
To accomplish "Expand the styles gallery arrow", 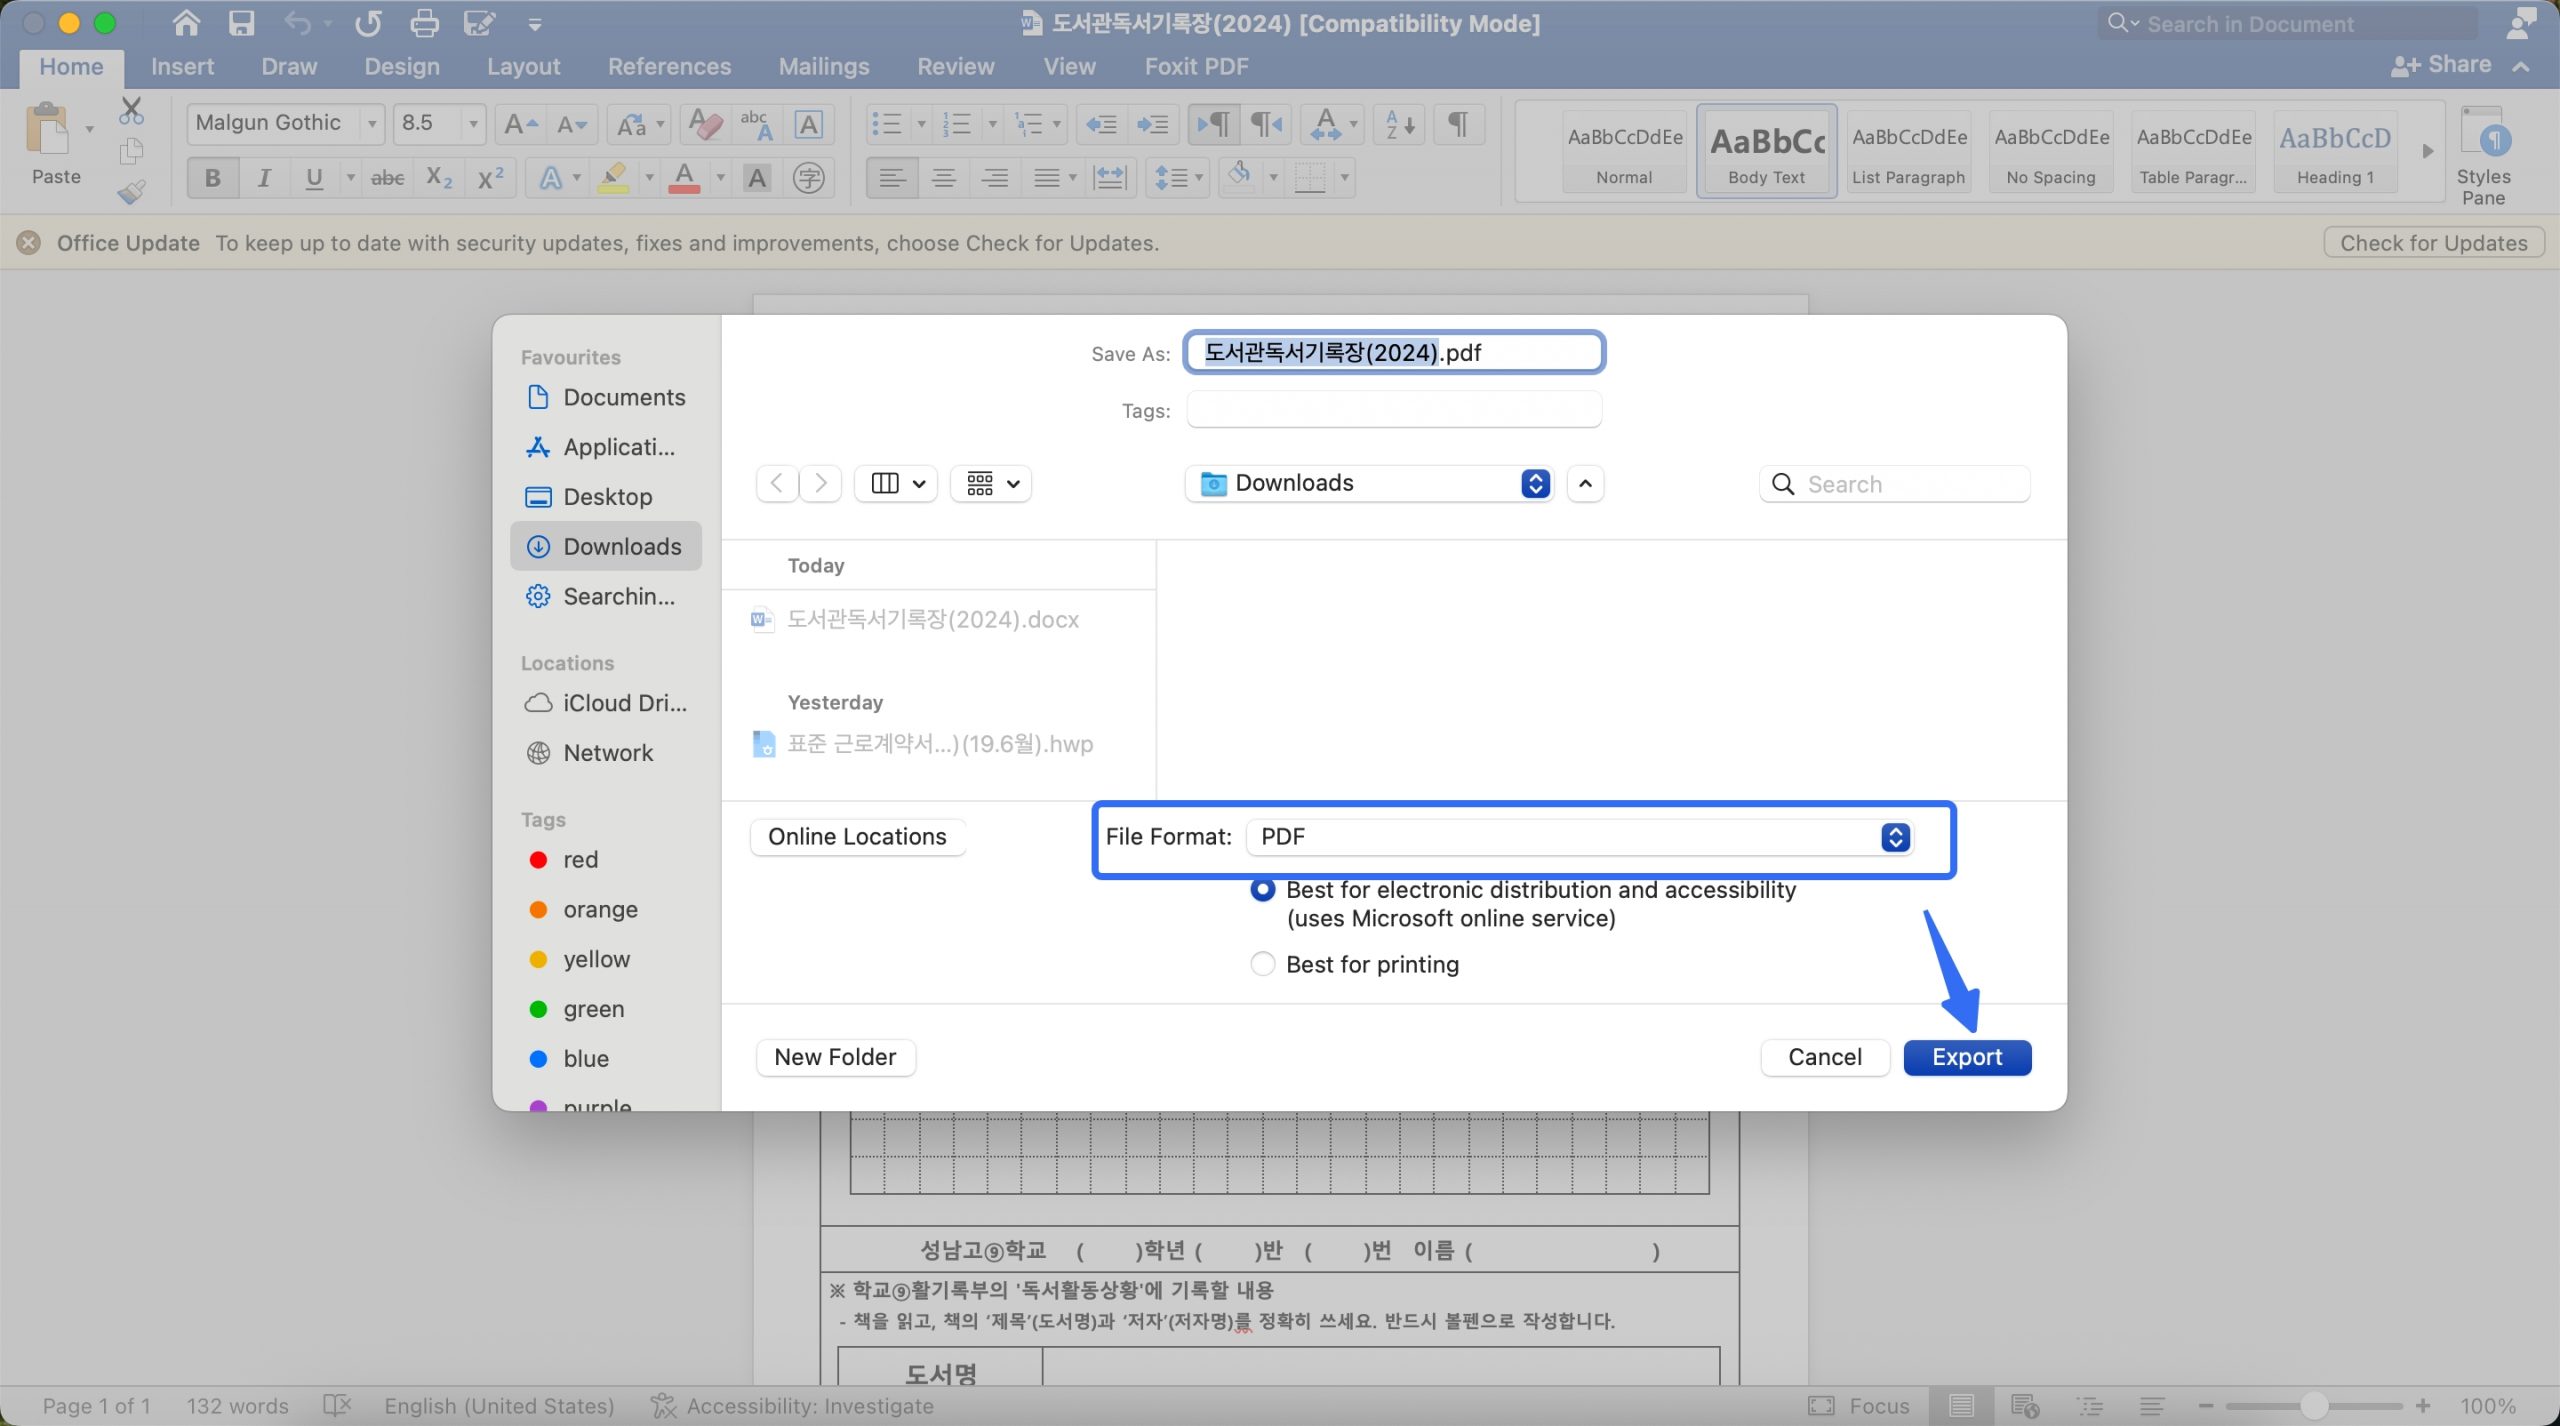I will pos(2427,151).
